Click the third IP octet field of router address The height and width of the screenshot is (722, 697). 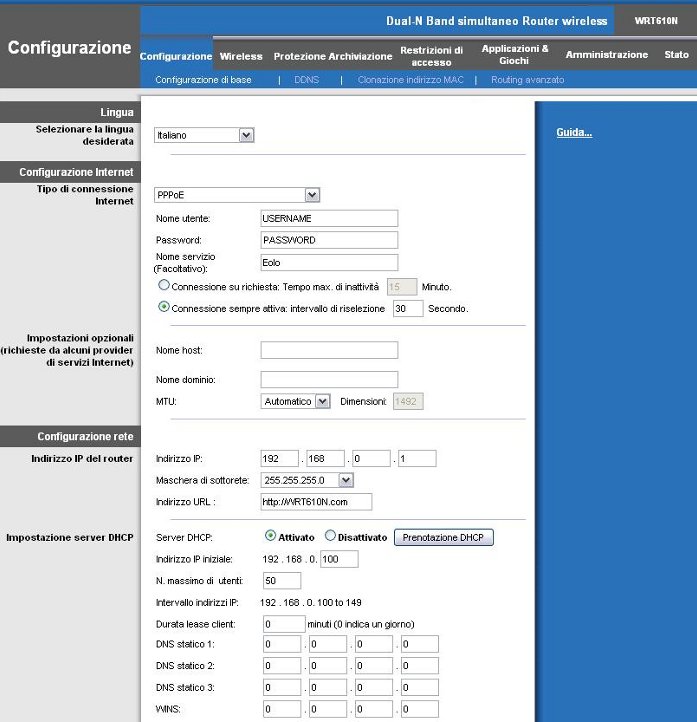point(372,459)
